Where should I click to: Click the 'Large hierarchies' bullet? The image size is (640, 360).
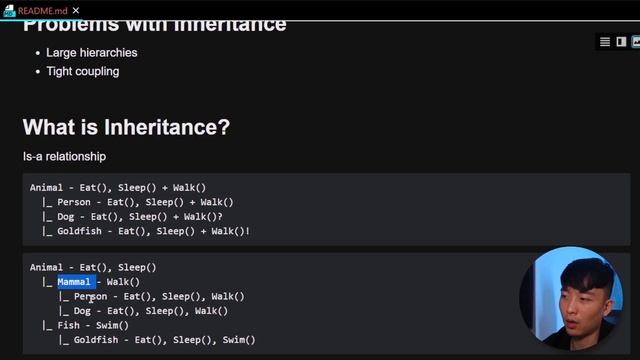tap(91, 53)
